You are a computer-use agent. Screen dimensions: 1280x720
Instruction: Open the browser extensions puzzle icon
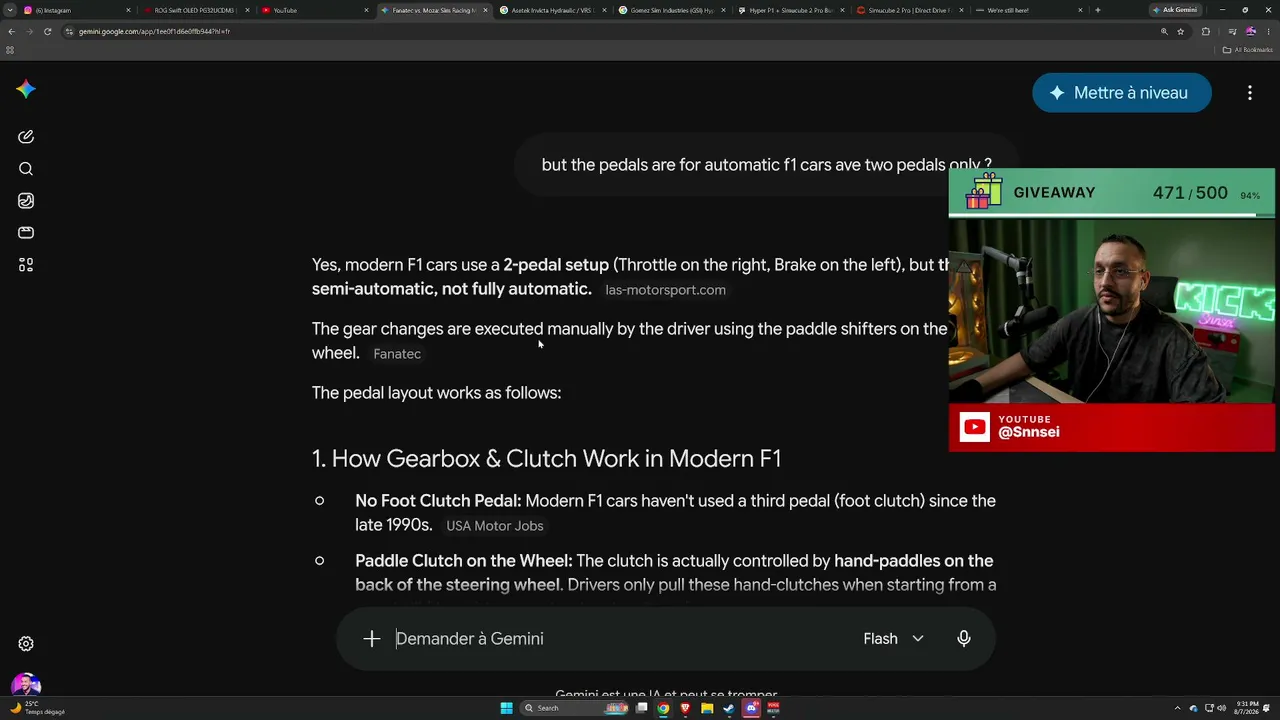[1205, 31]
